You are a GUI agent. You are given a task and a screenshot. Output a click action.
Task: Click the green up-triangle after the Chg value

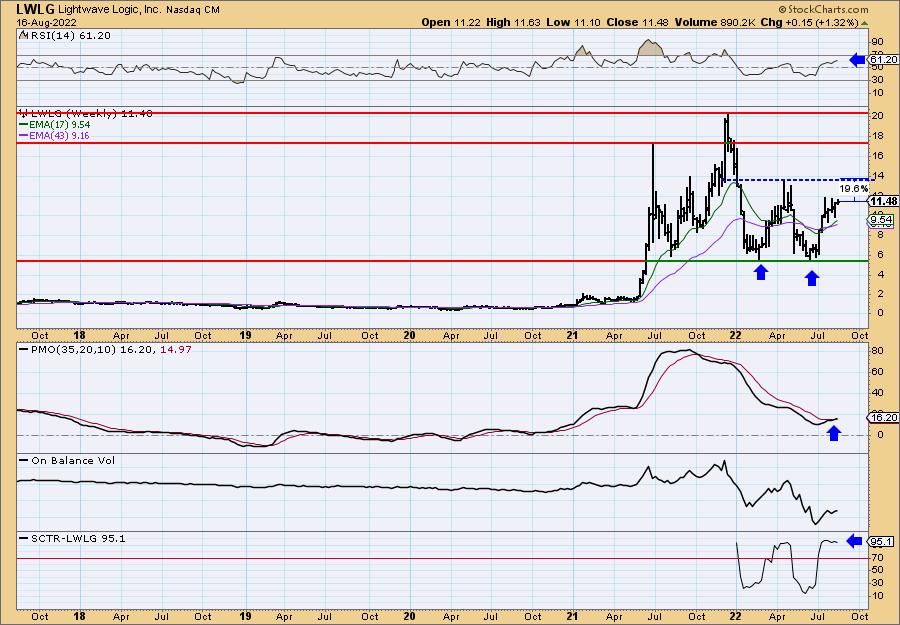pos(865,23)
